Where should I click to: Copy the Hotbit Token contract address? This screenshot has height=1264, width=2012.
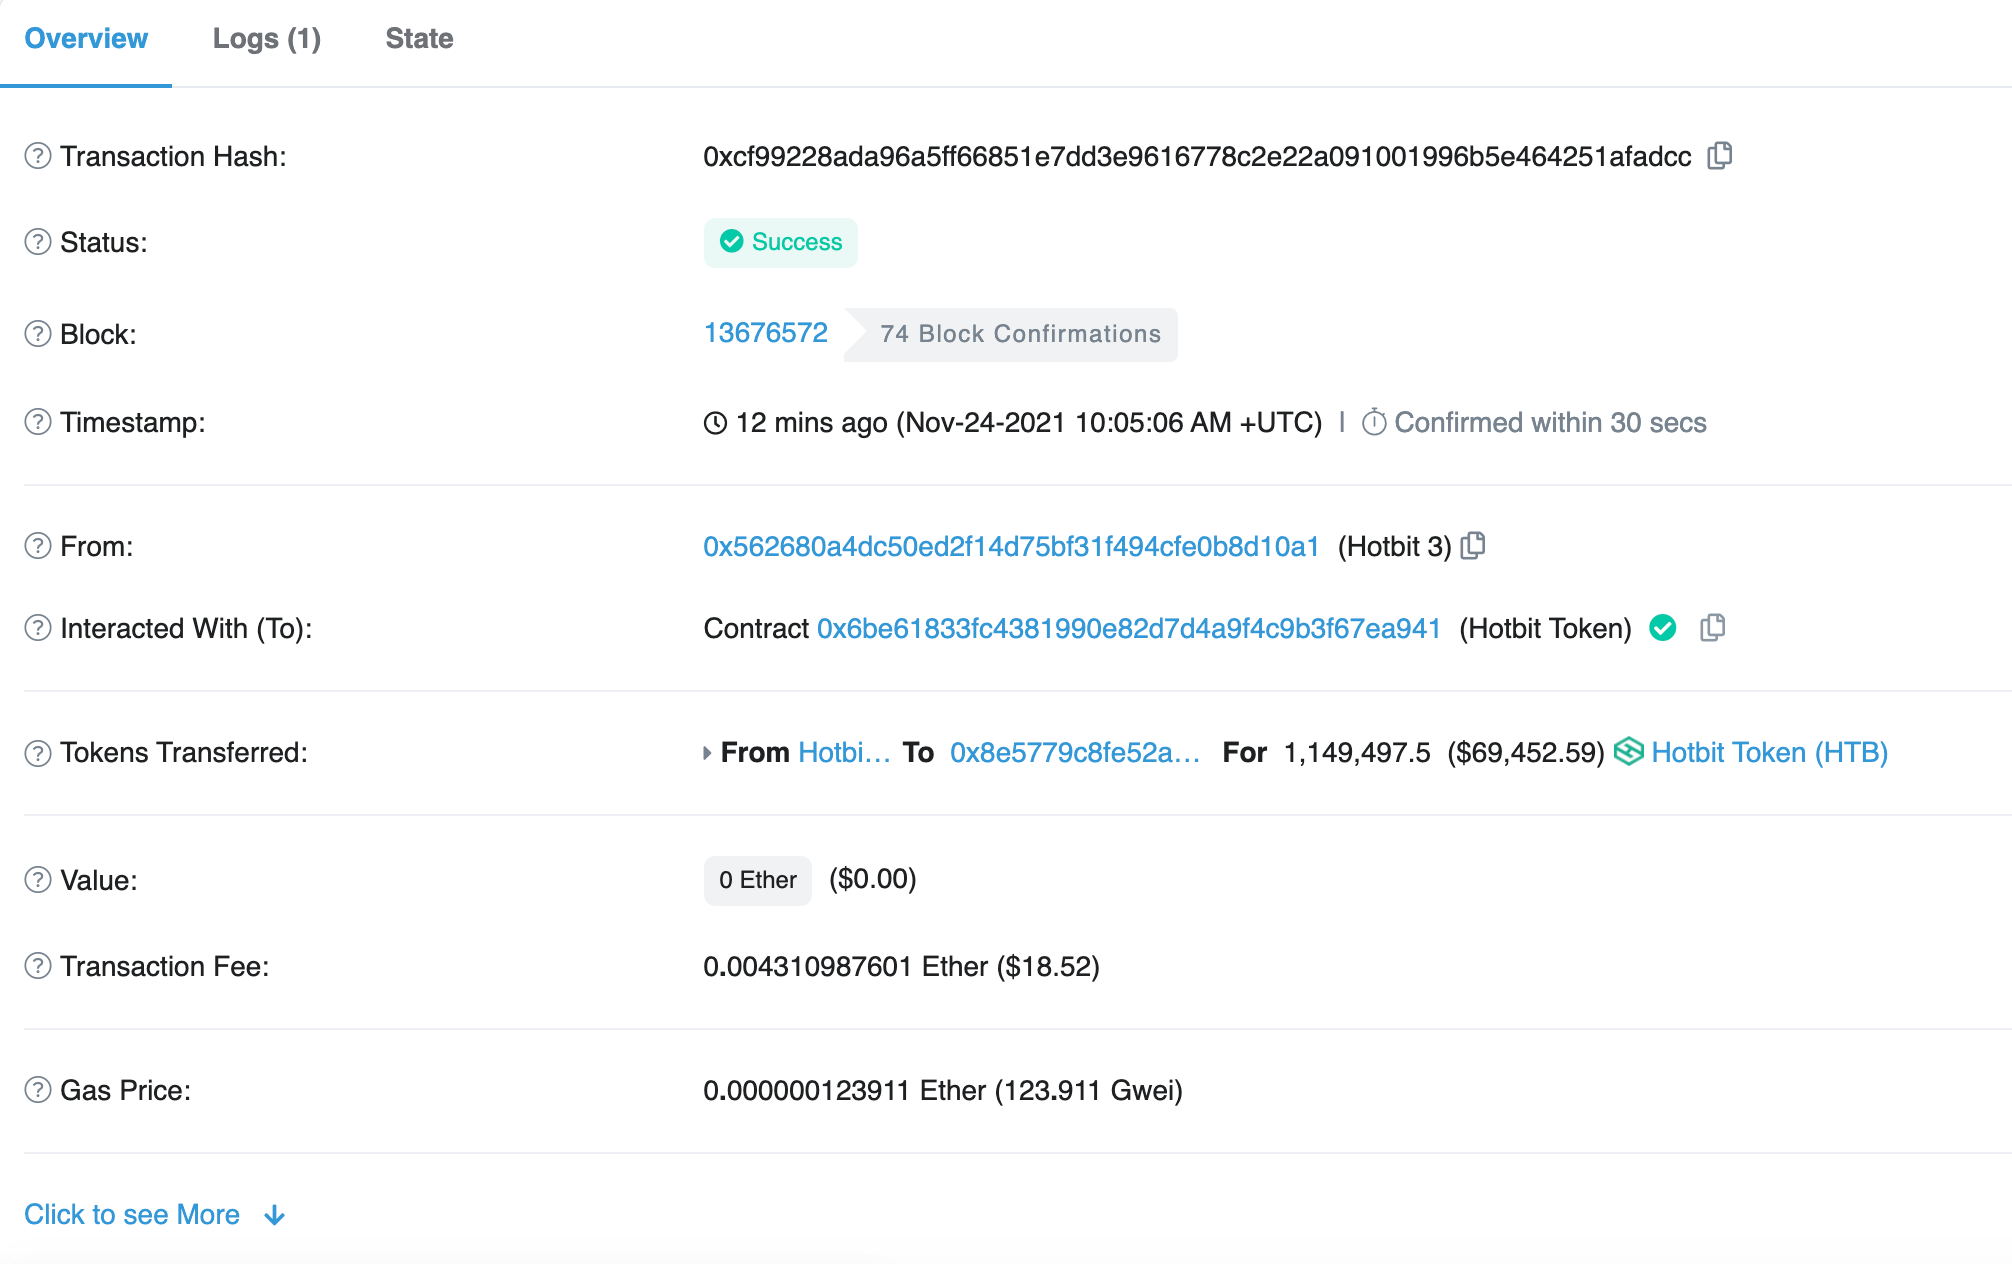[x=1712, y=628]
